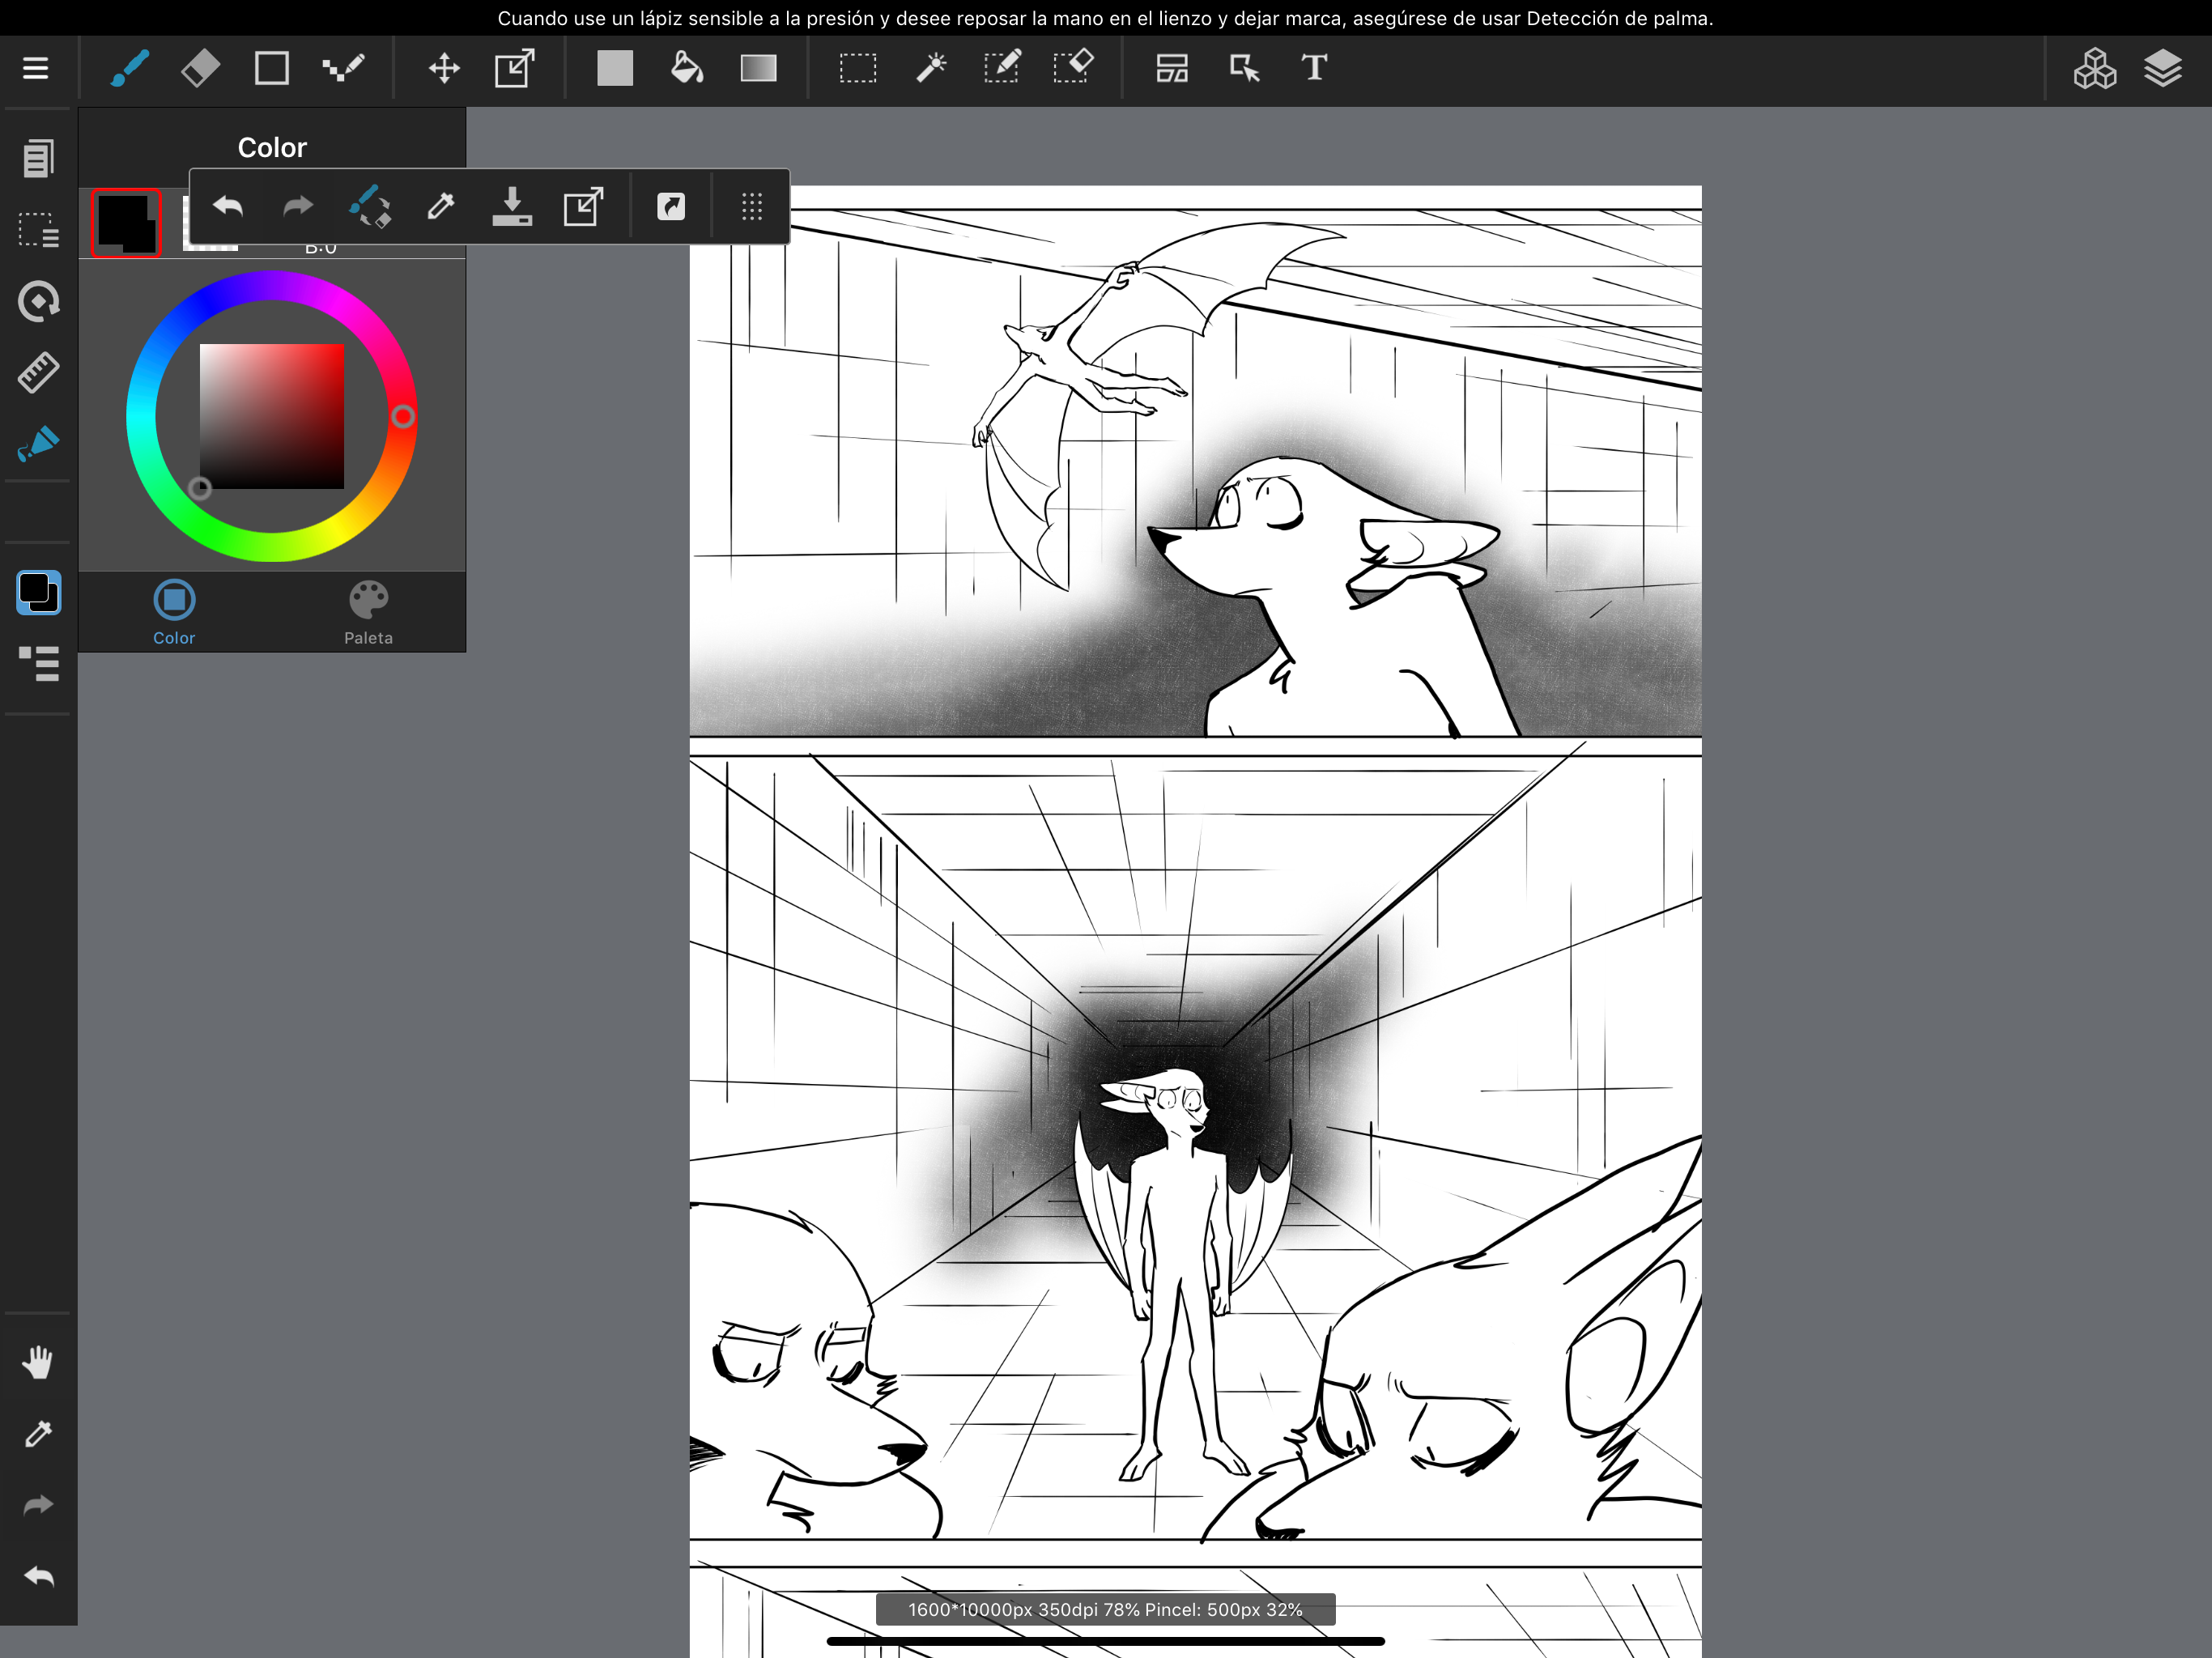Image resolution: width=2212 pixels, height=1658 pixels.
Task: Toggle the ruler guide tool in sidebar
Action: (x=39, y=372)
